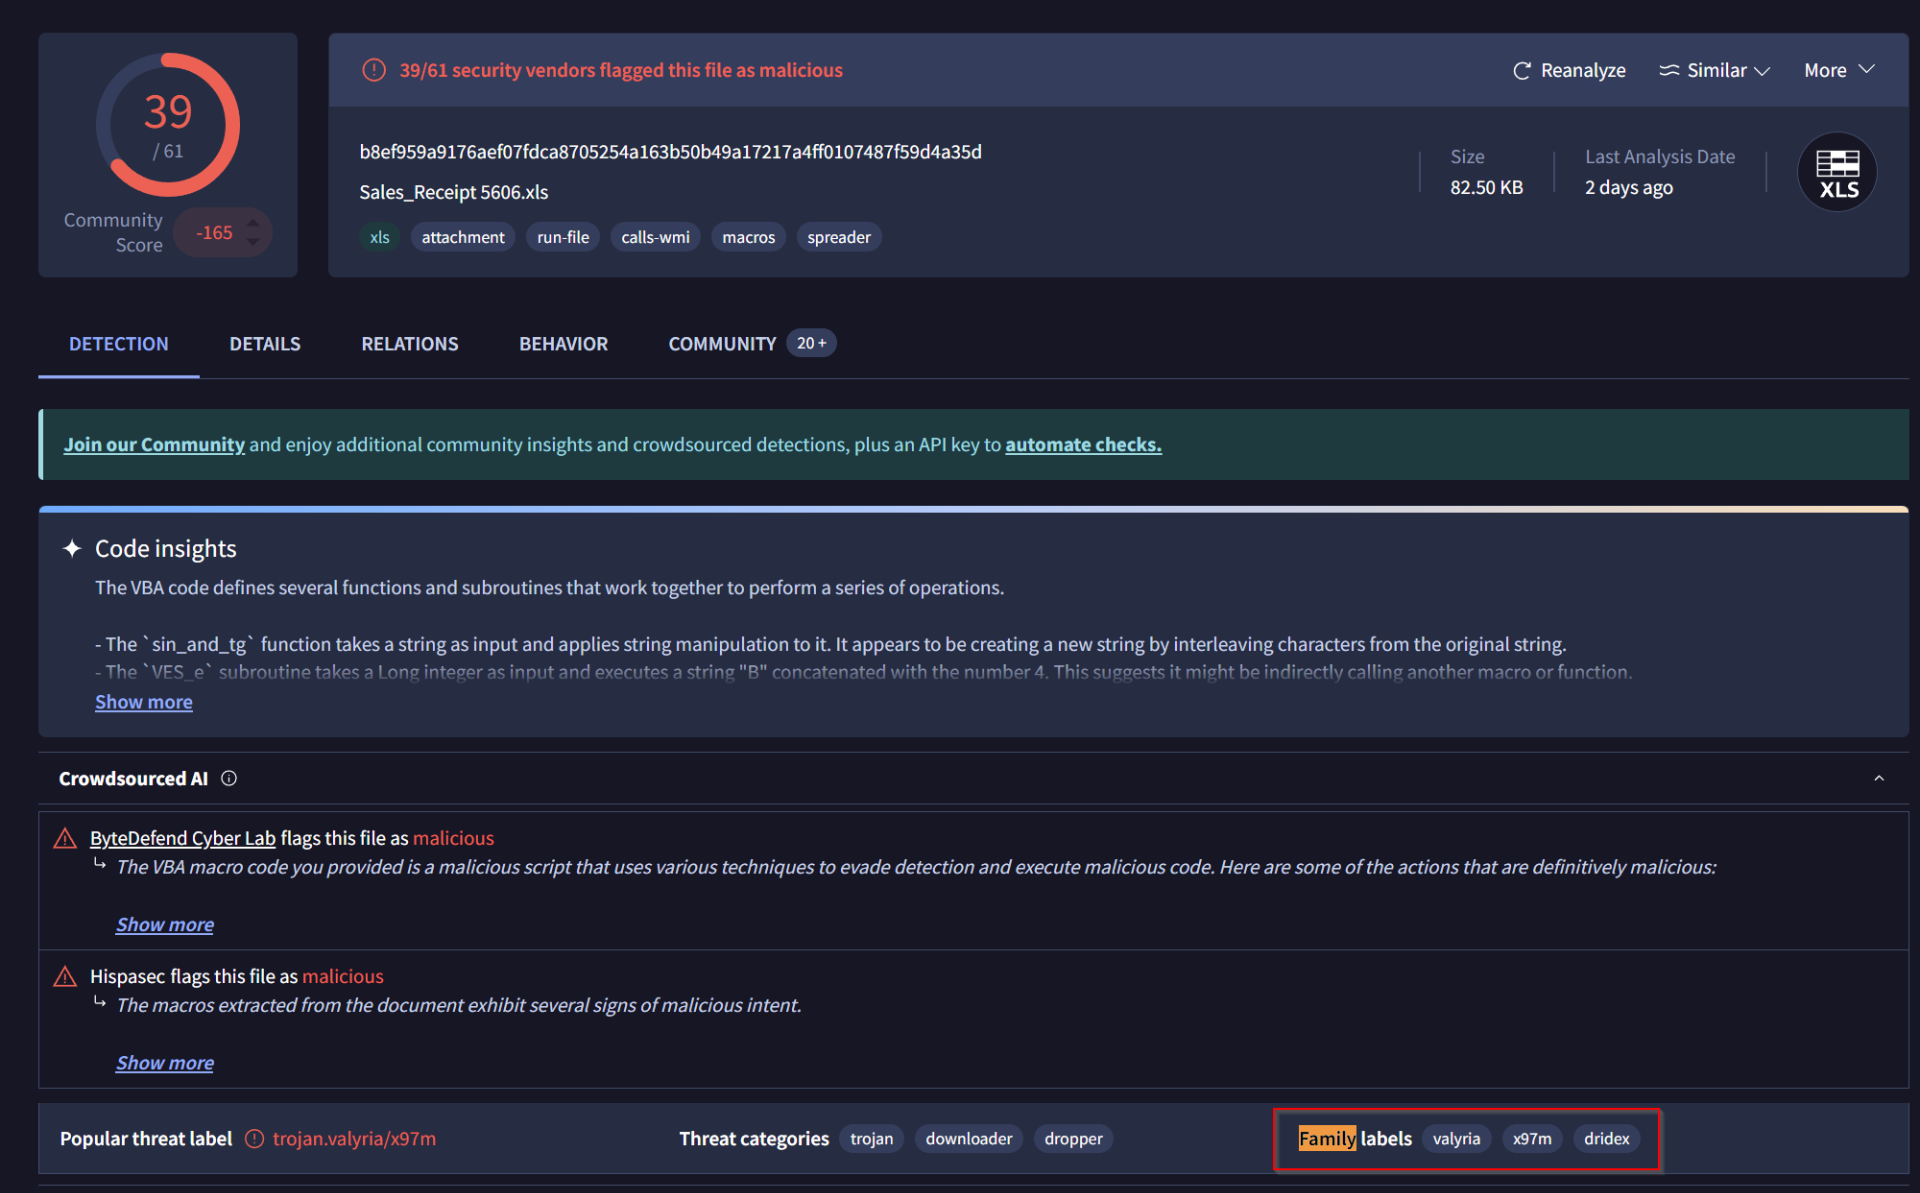Image resolution: width=1920 pixels, height=1193 pixels.
Task: Click the Hispasec warning triangle icon
Action: click(65, 976)
